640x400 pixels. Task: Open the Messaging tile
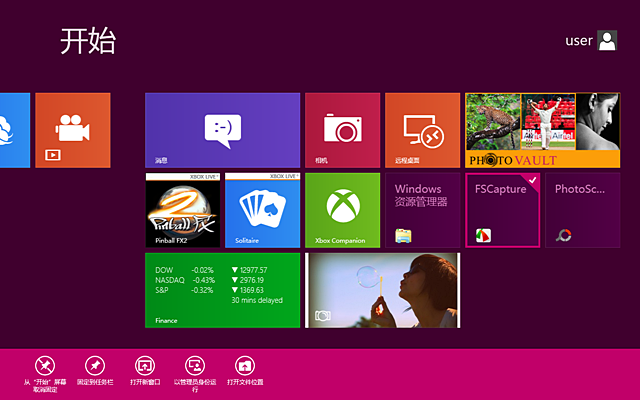pos(222,130)
